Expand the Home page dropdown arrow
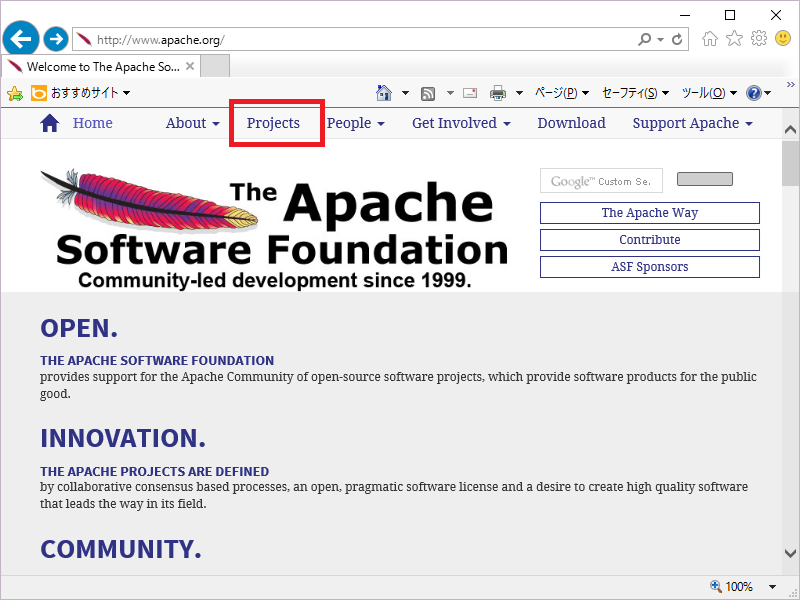This screenshot has height=600, width=800. (x=405, y=93)
